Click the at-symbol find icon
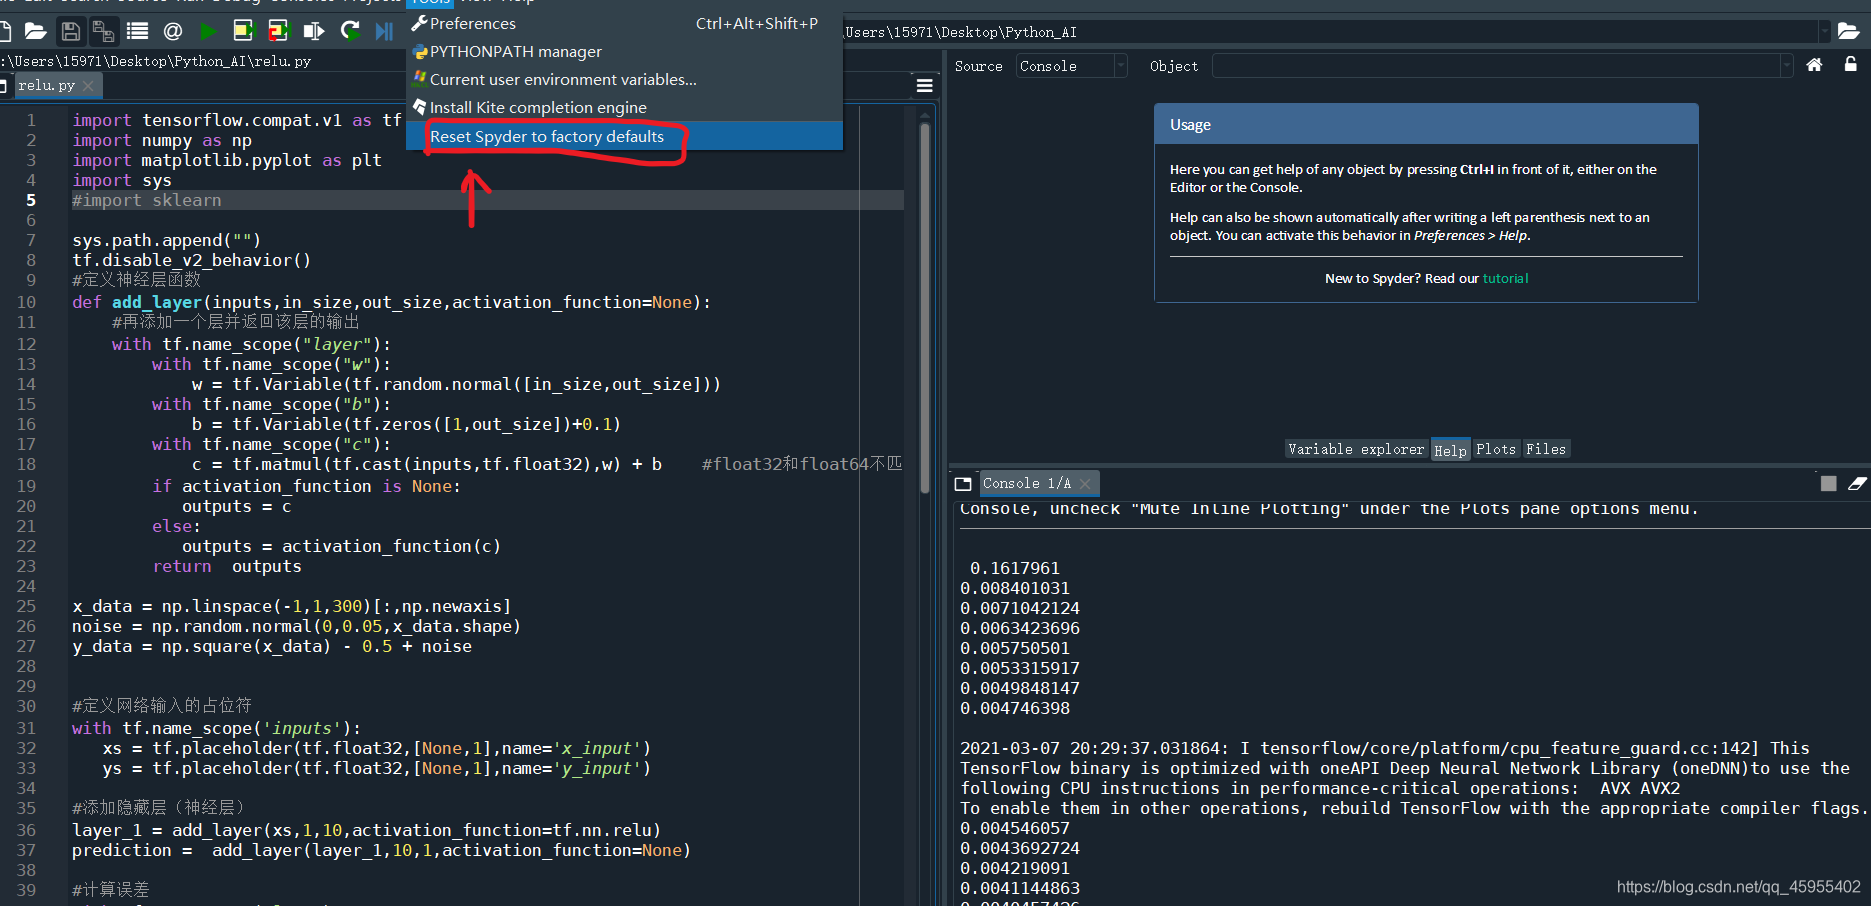Image resolution: width=1871 pixels, height=906 pixels. (172, 31)
